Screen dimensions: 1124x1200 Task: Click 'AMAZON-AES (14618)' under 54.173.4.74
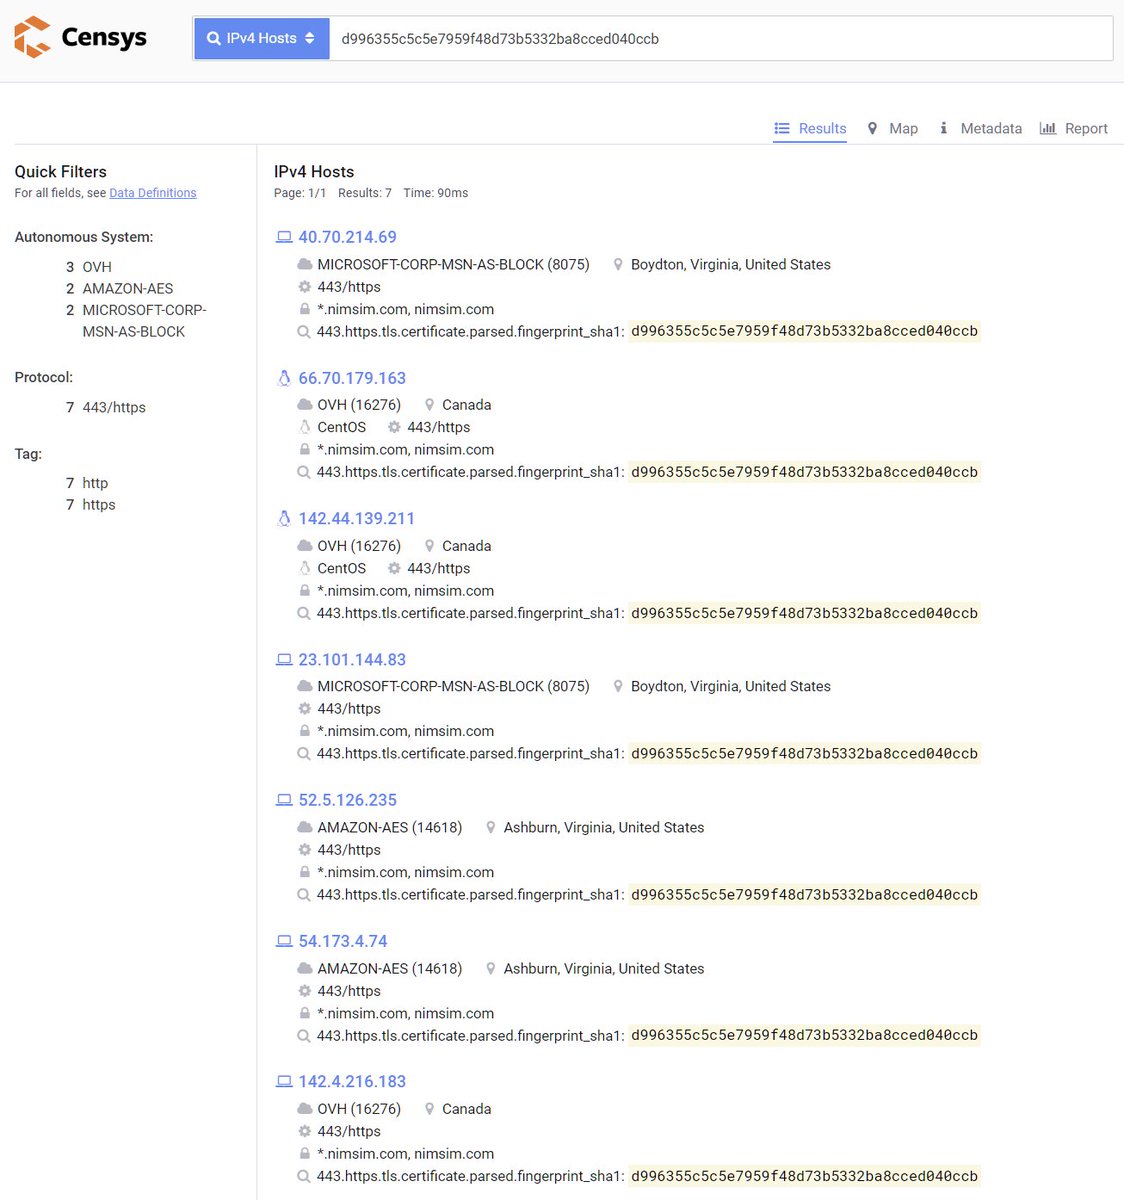pos(390,969)
